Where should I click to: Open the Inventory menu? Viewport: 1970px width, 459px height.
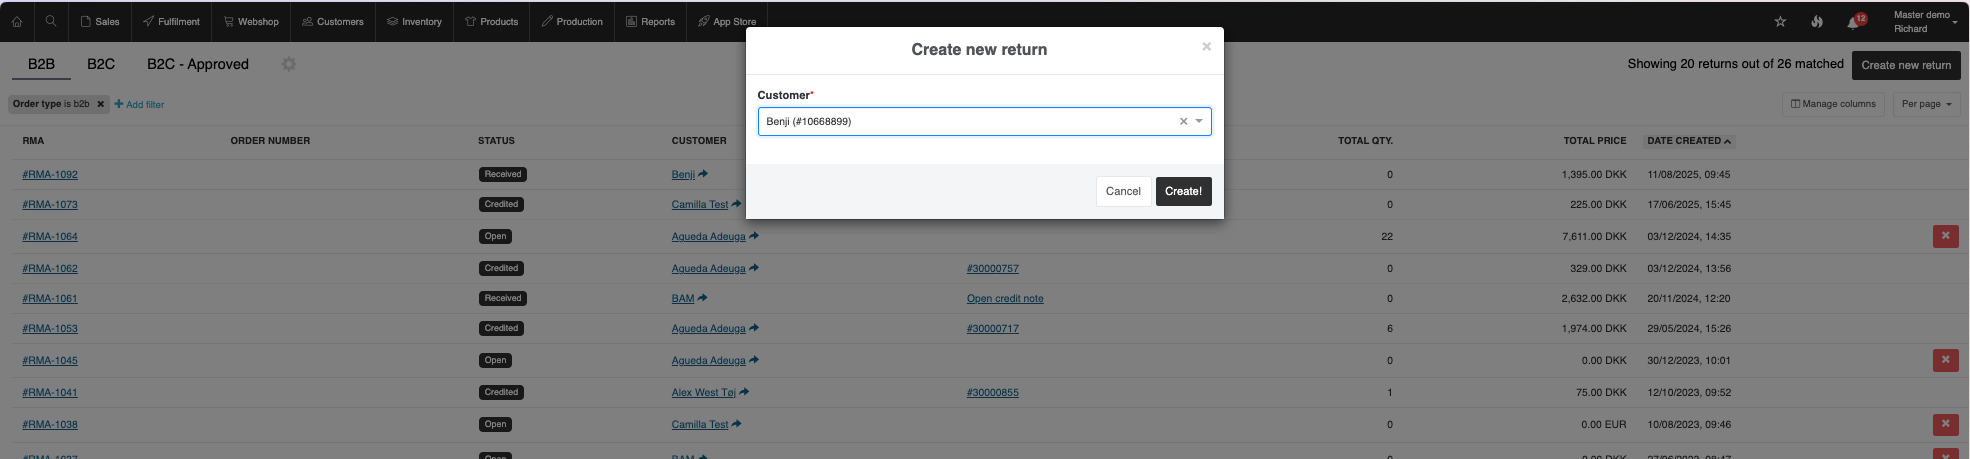(414, 21)
